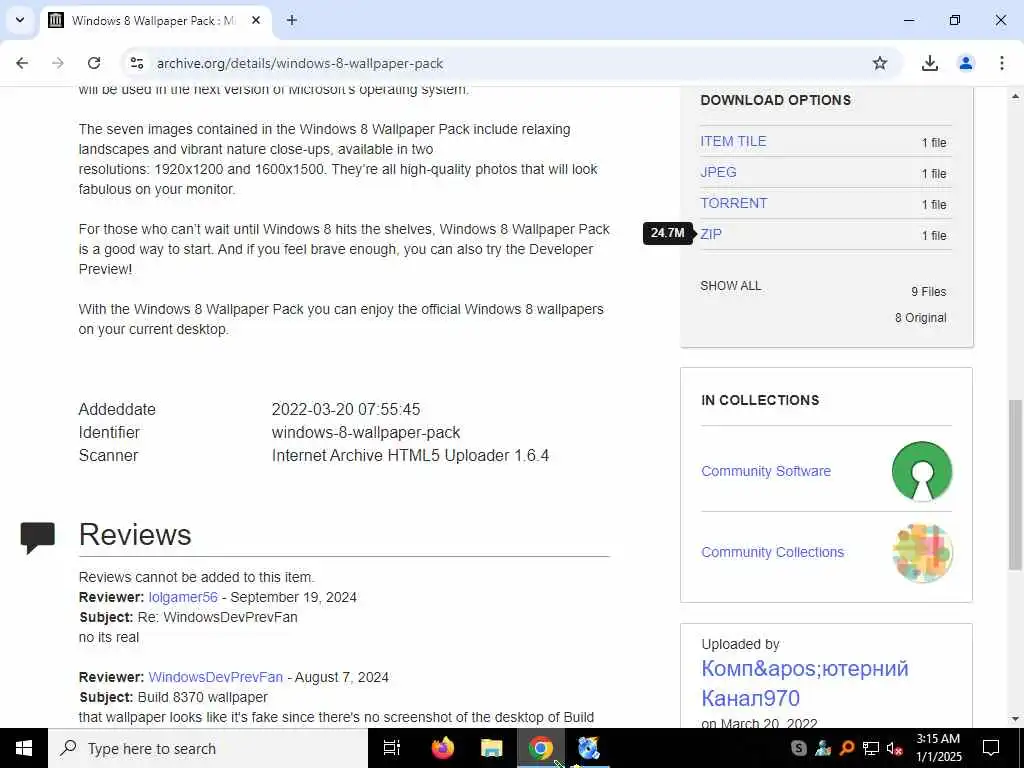Open the taskbar clock 3:15 AM

pyautogui.click(x=938, y=748)
